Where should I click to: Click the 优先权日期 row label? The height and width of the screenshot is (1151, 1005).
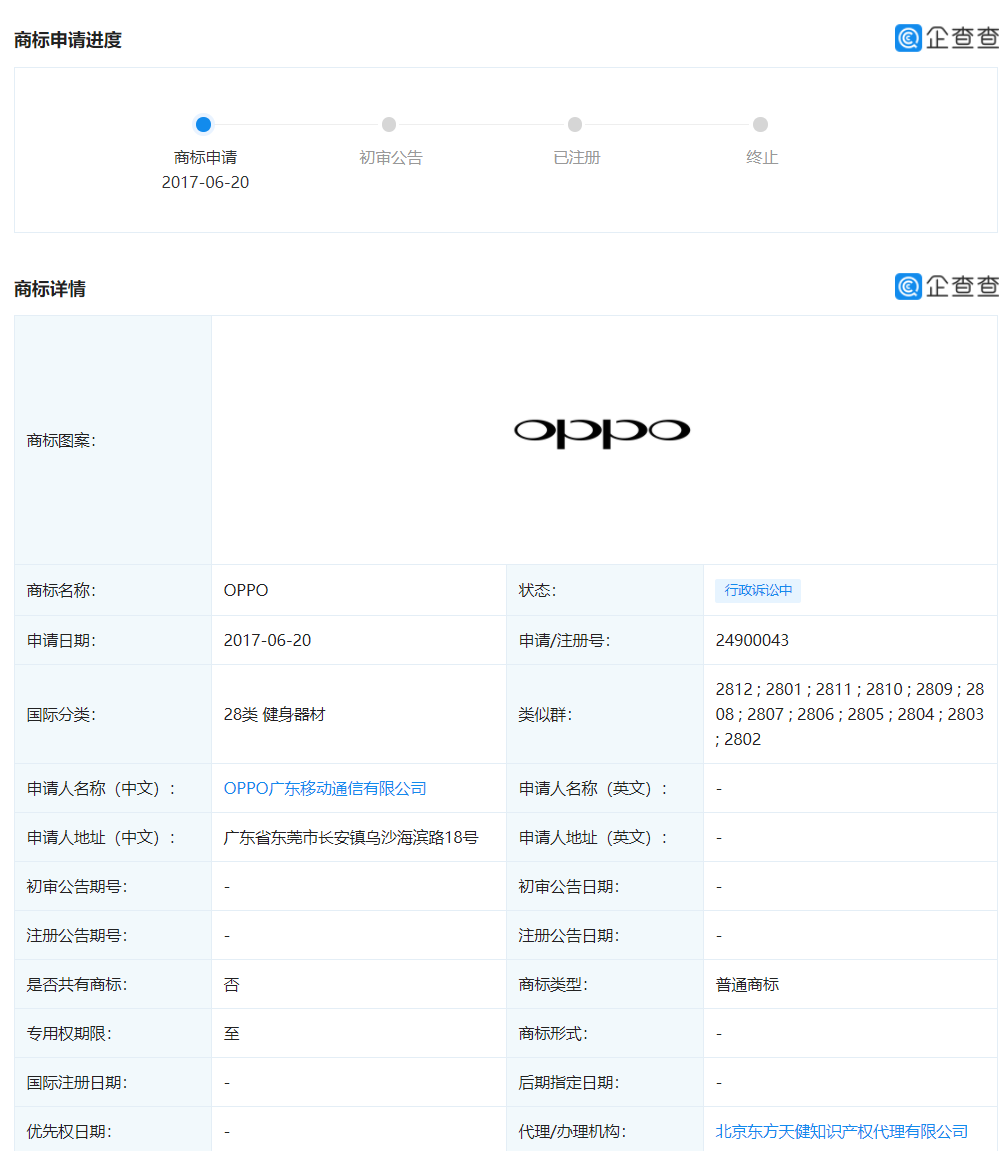click(x=69, y=1131)
